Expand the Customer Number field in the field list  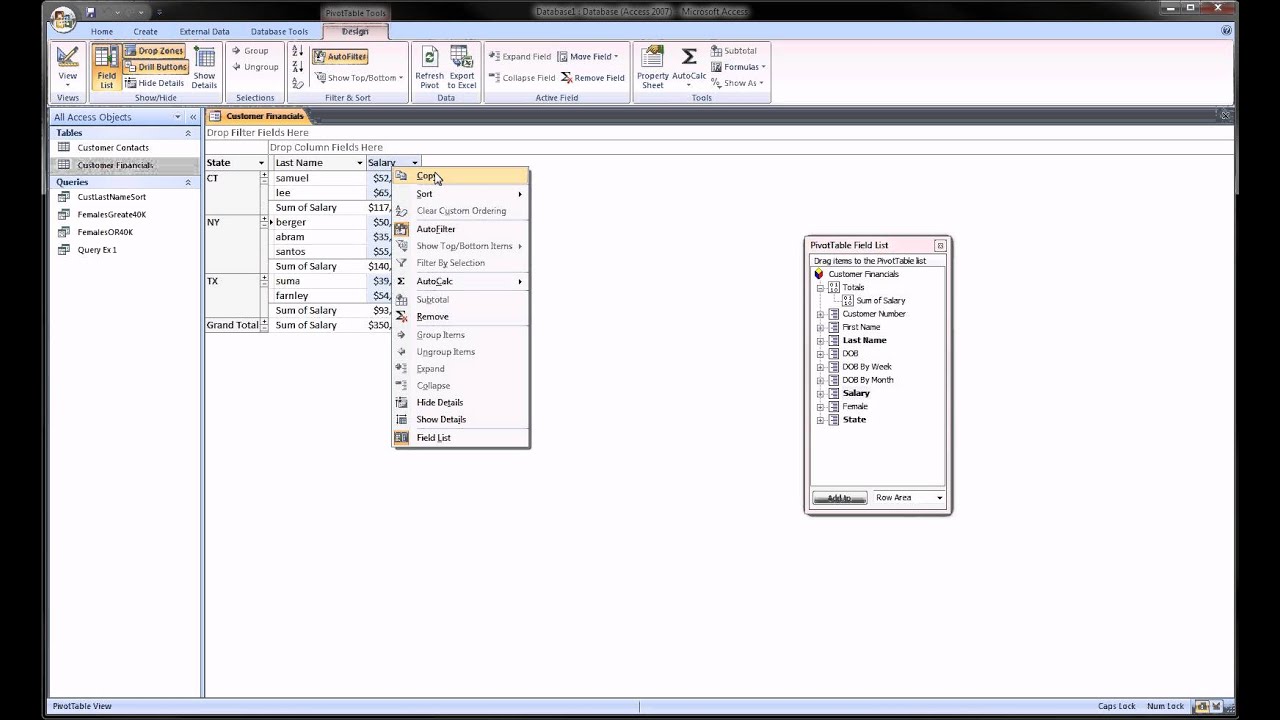(820, 313)
